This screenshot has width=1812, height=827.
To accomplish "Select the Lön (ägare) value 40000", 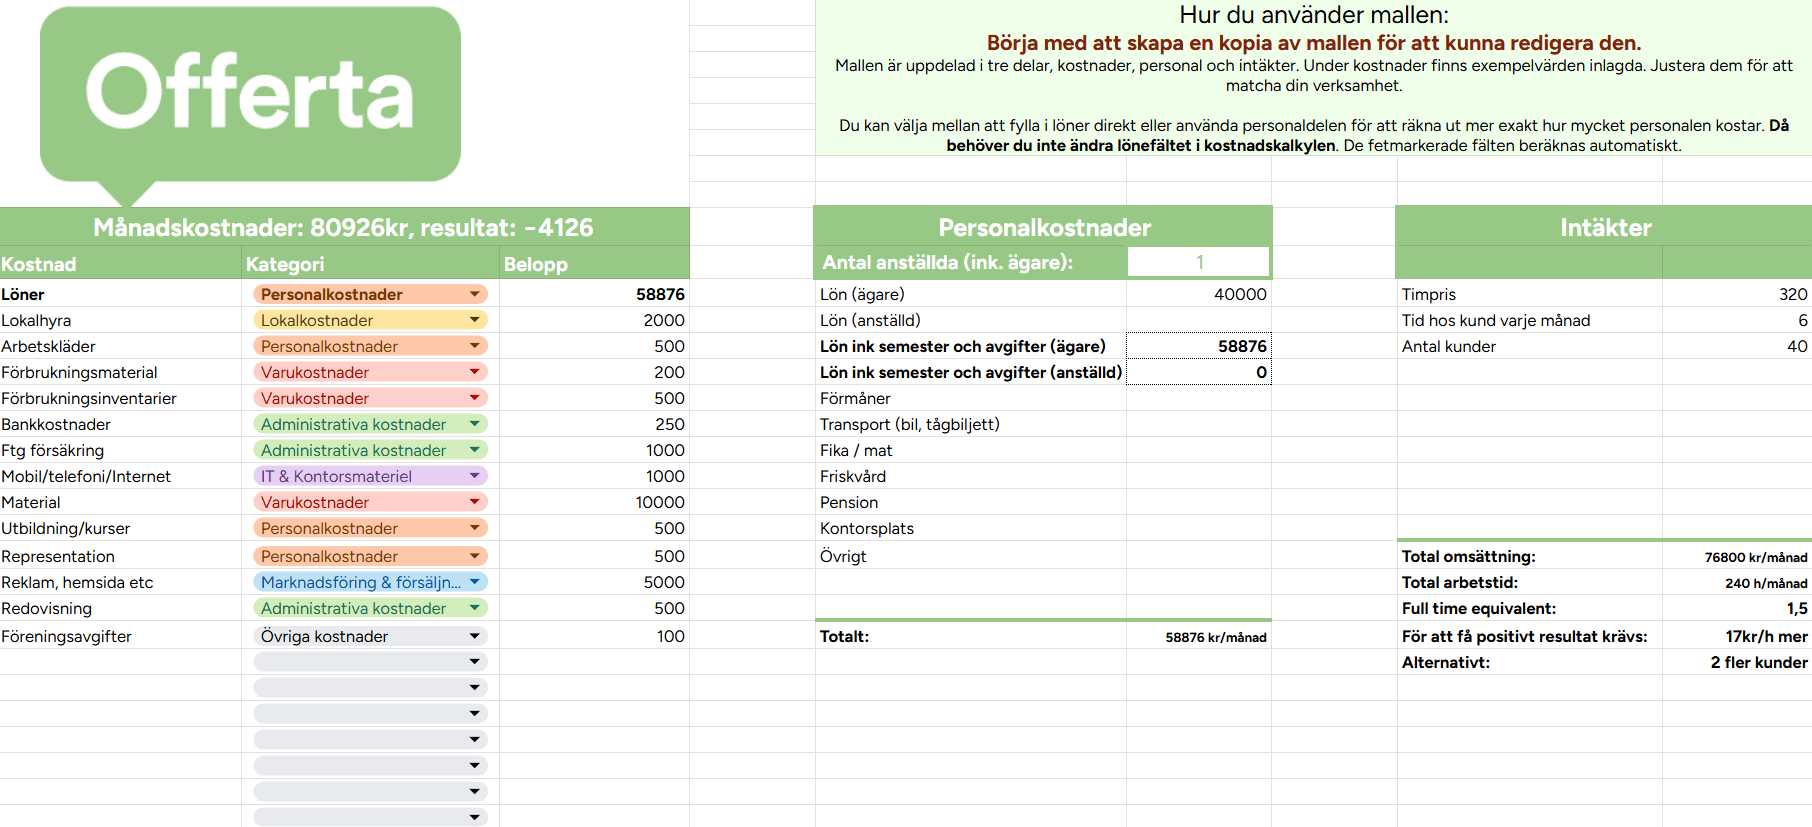I will 1199,294.
